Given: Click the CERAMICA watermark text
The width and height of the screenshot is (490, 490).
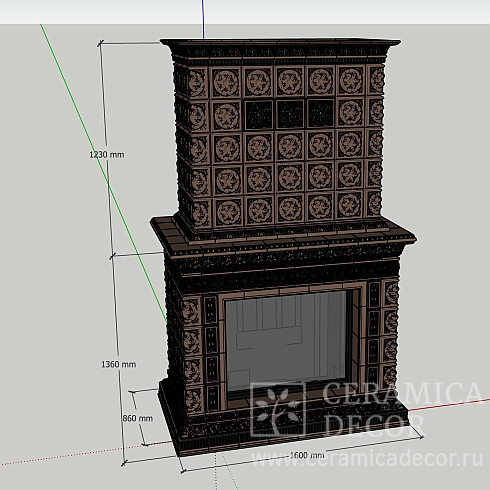Looking at the screenshot, I should [402, 394].
